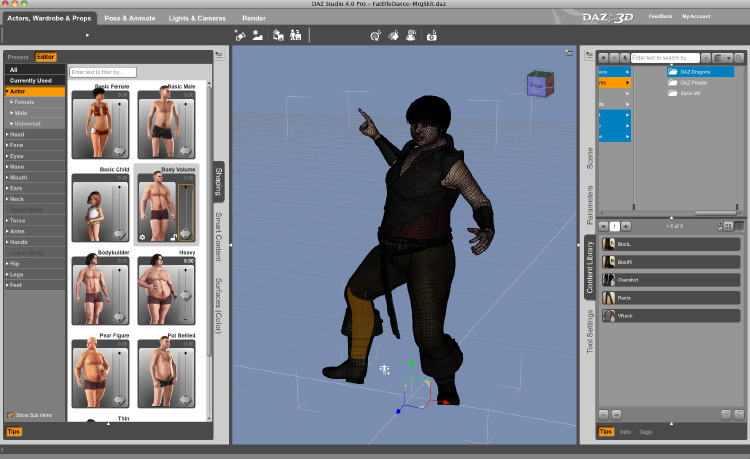
Task: Click the Feedback link
Action: click(660, 16)
